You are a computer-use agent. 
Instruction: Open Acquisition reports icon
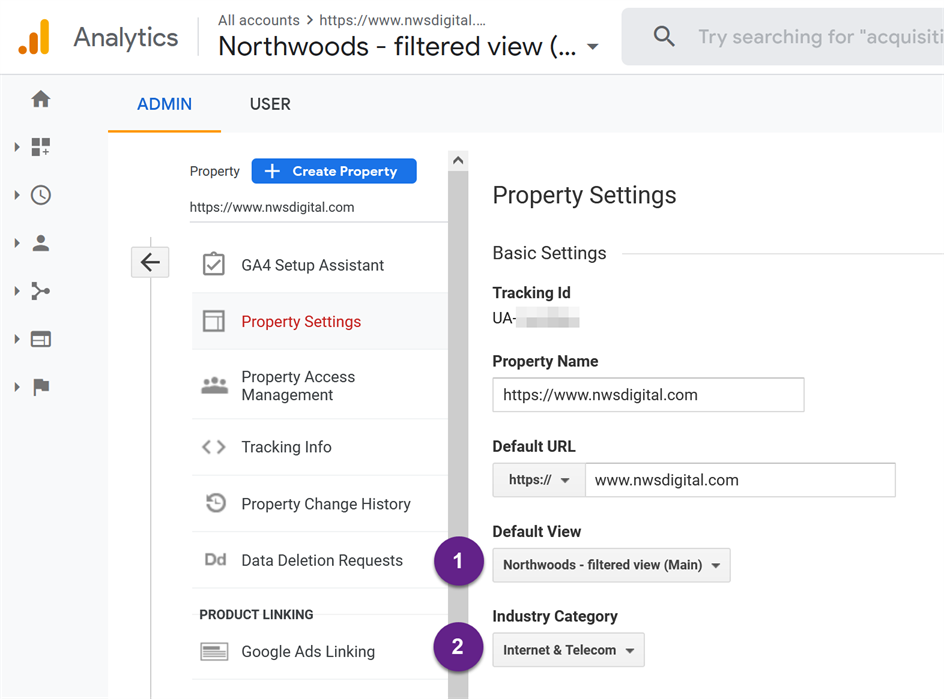pyautogui.click(x=40, y=291)
